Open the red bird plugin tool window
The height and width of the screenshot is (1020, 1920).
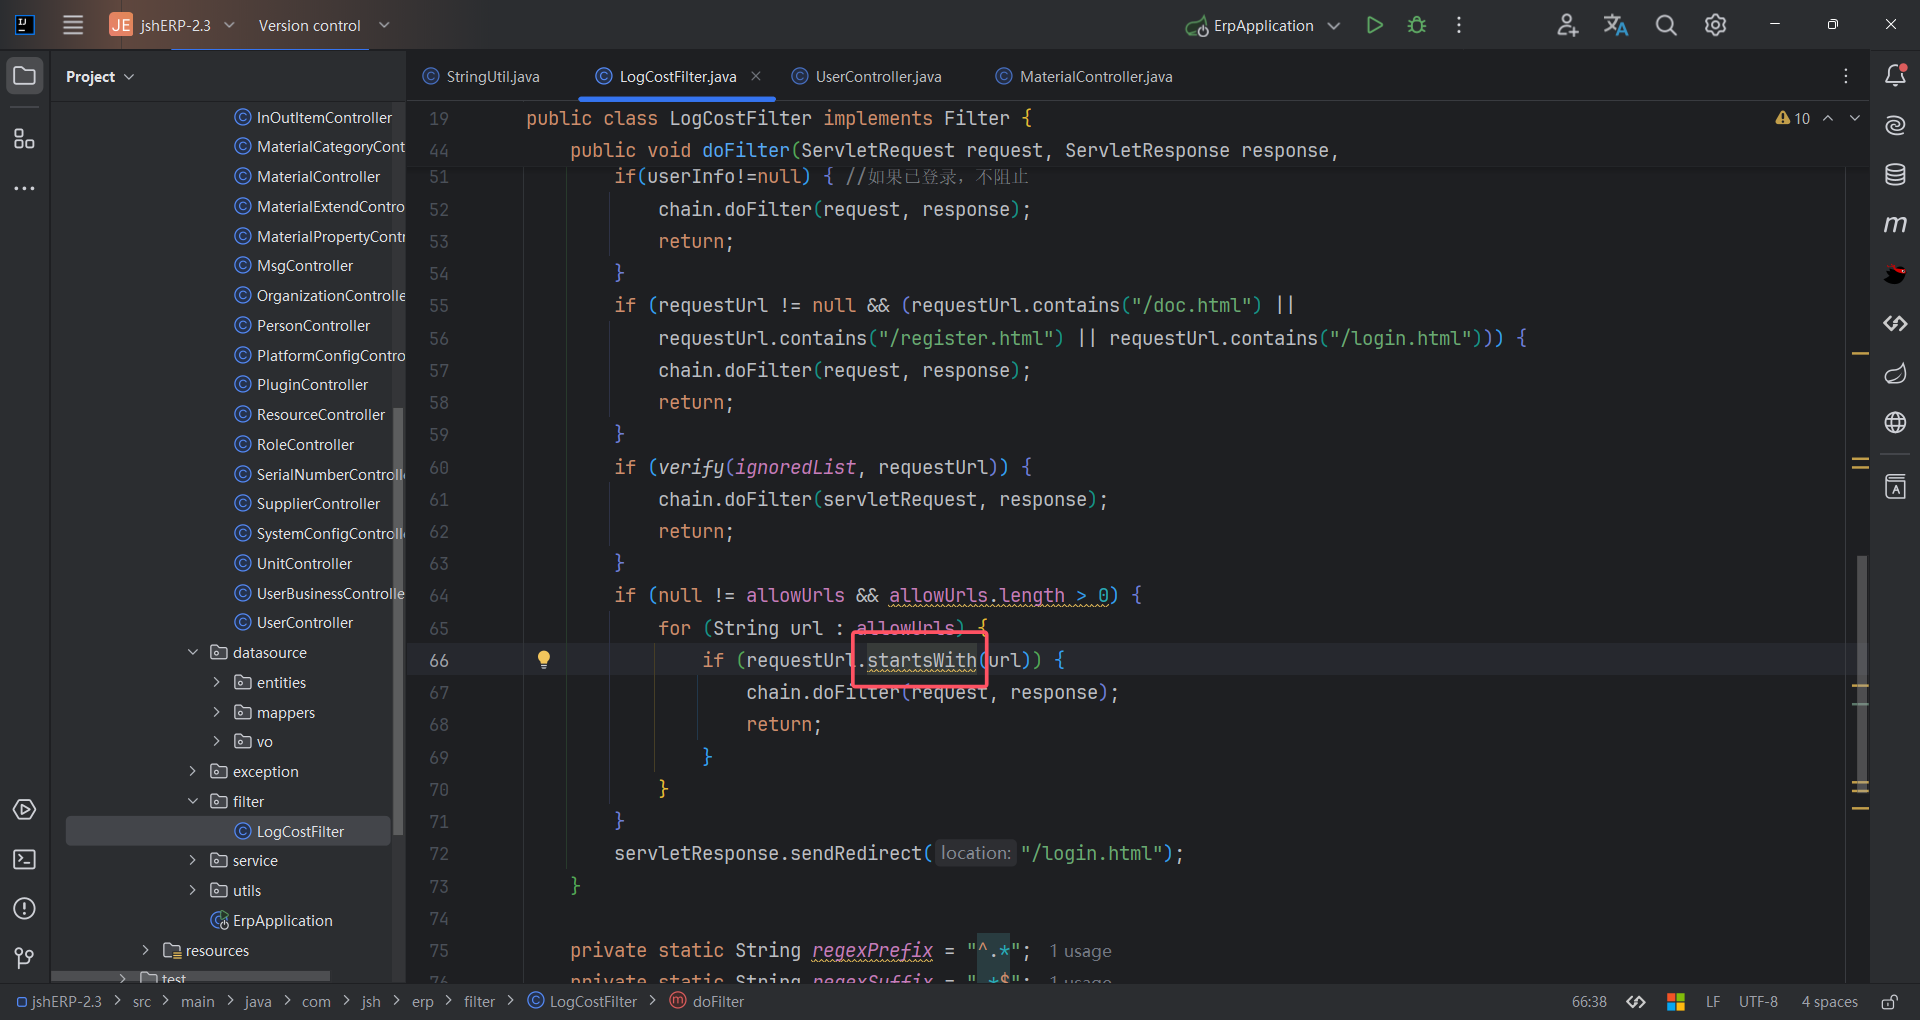pos(1895,273)
